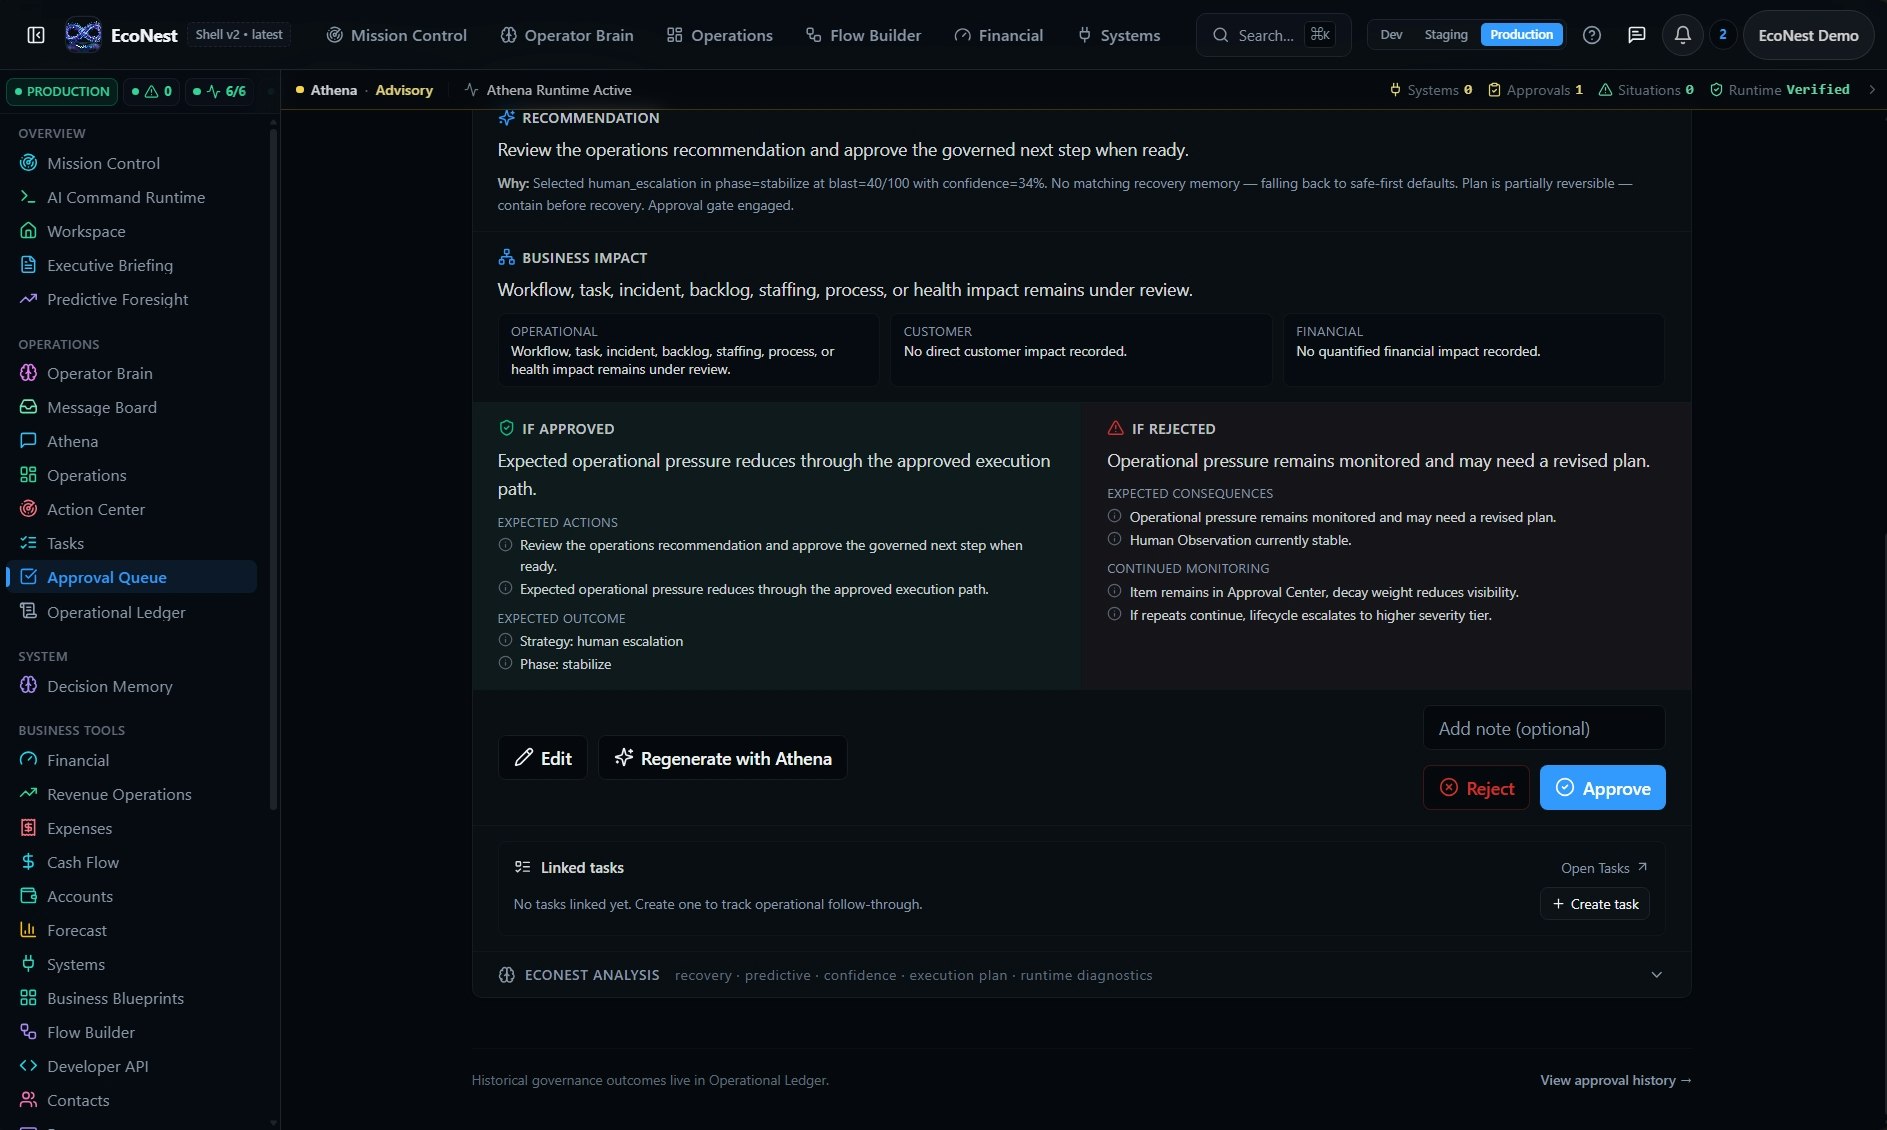Click the Predictive Foresight trend icon

tap(28, 299)
